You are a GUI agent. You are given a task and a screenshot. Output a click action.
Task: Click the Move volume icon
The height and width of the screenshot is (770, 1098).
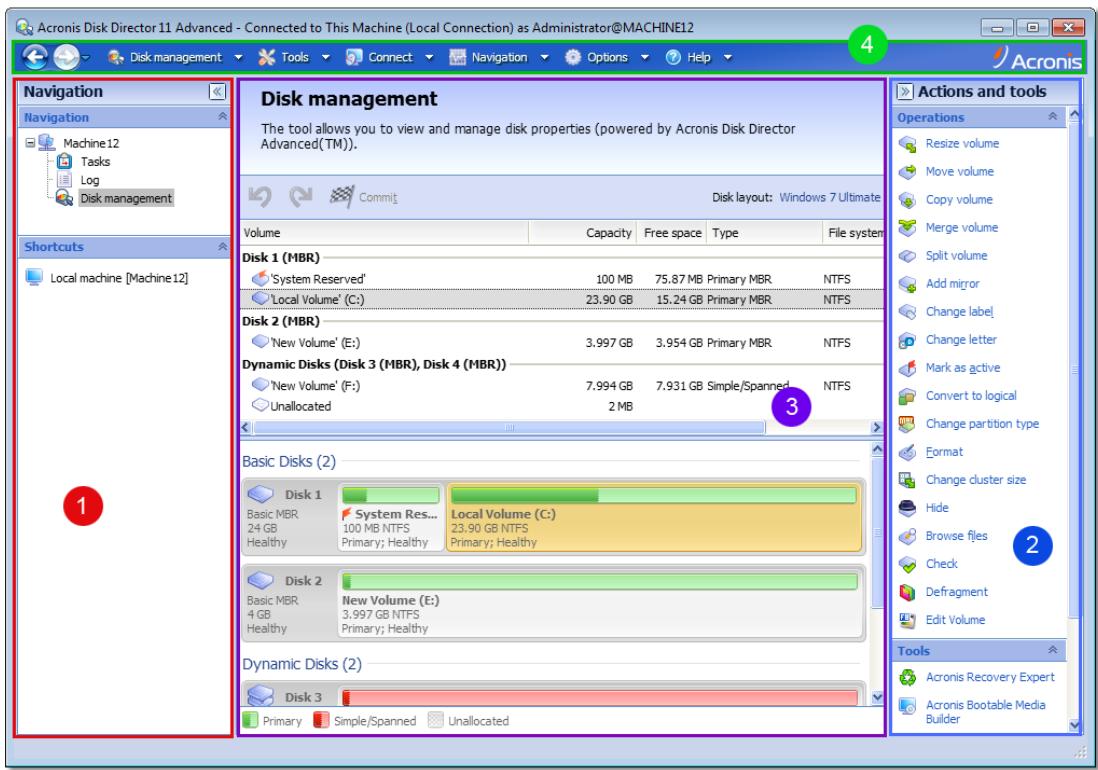[x=908, y=172]
